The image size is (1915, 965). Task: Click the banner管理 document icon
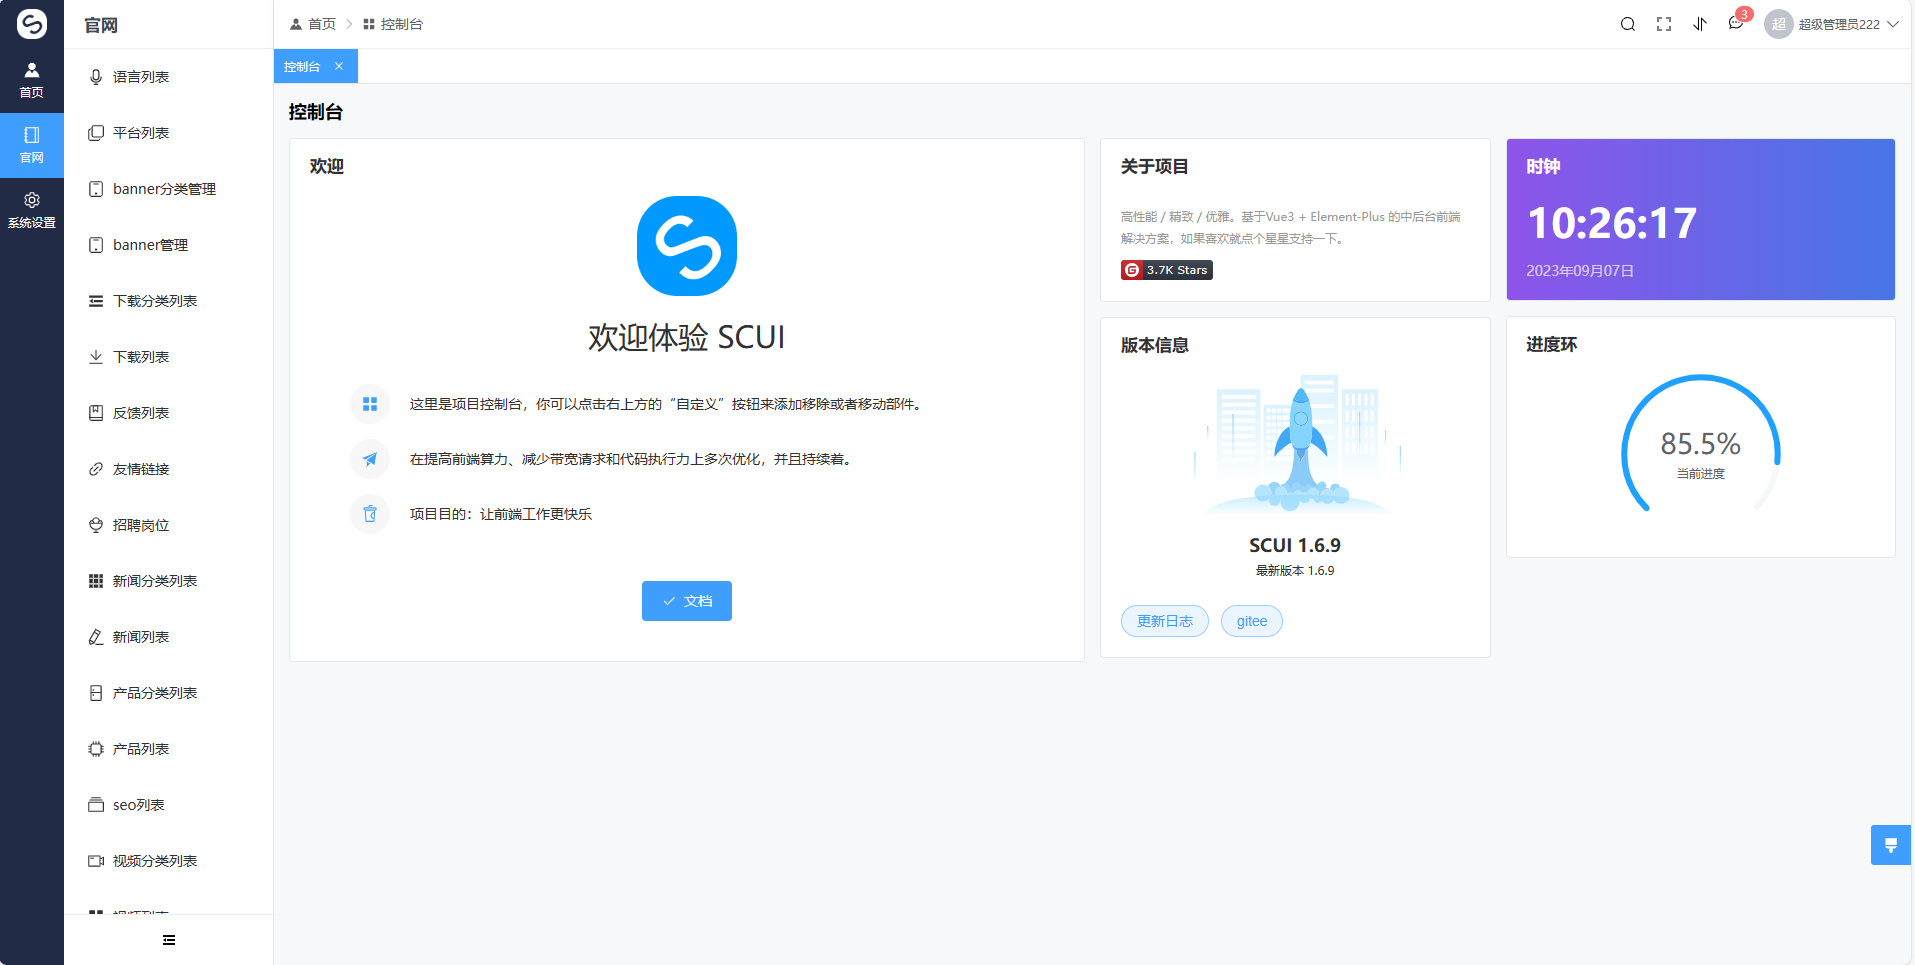coord(96,245)
